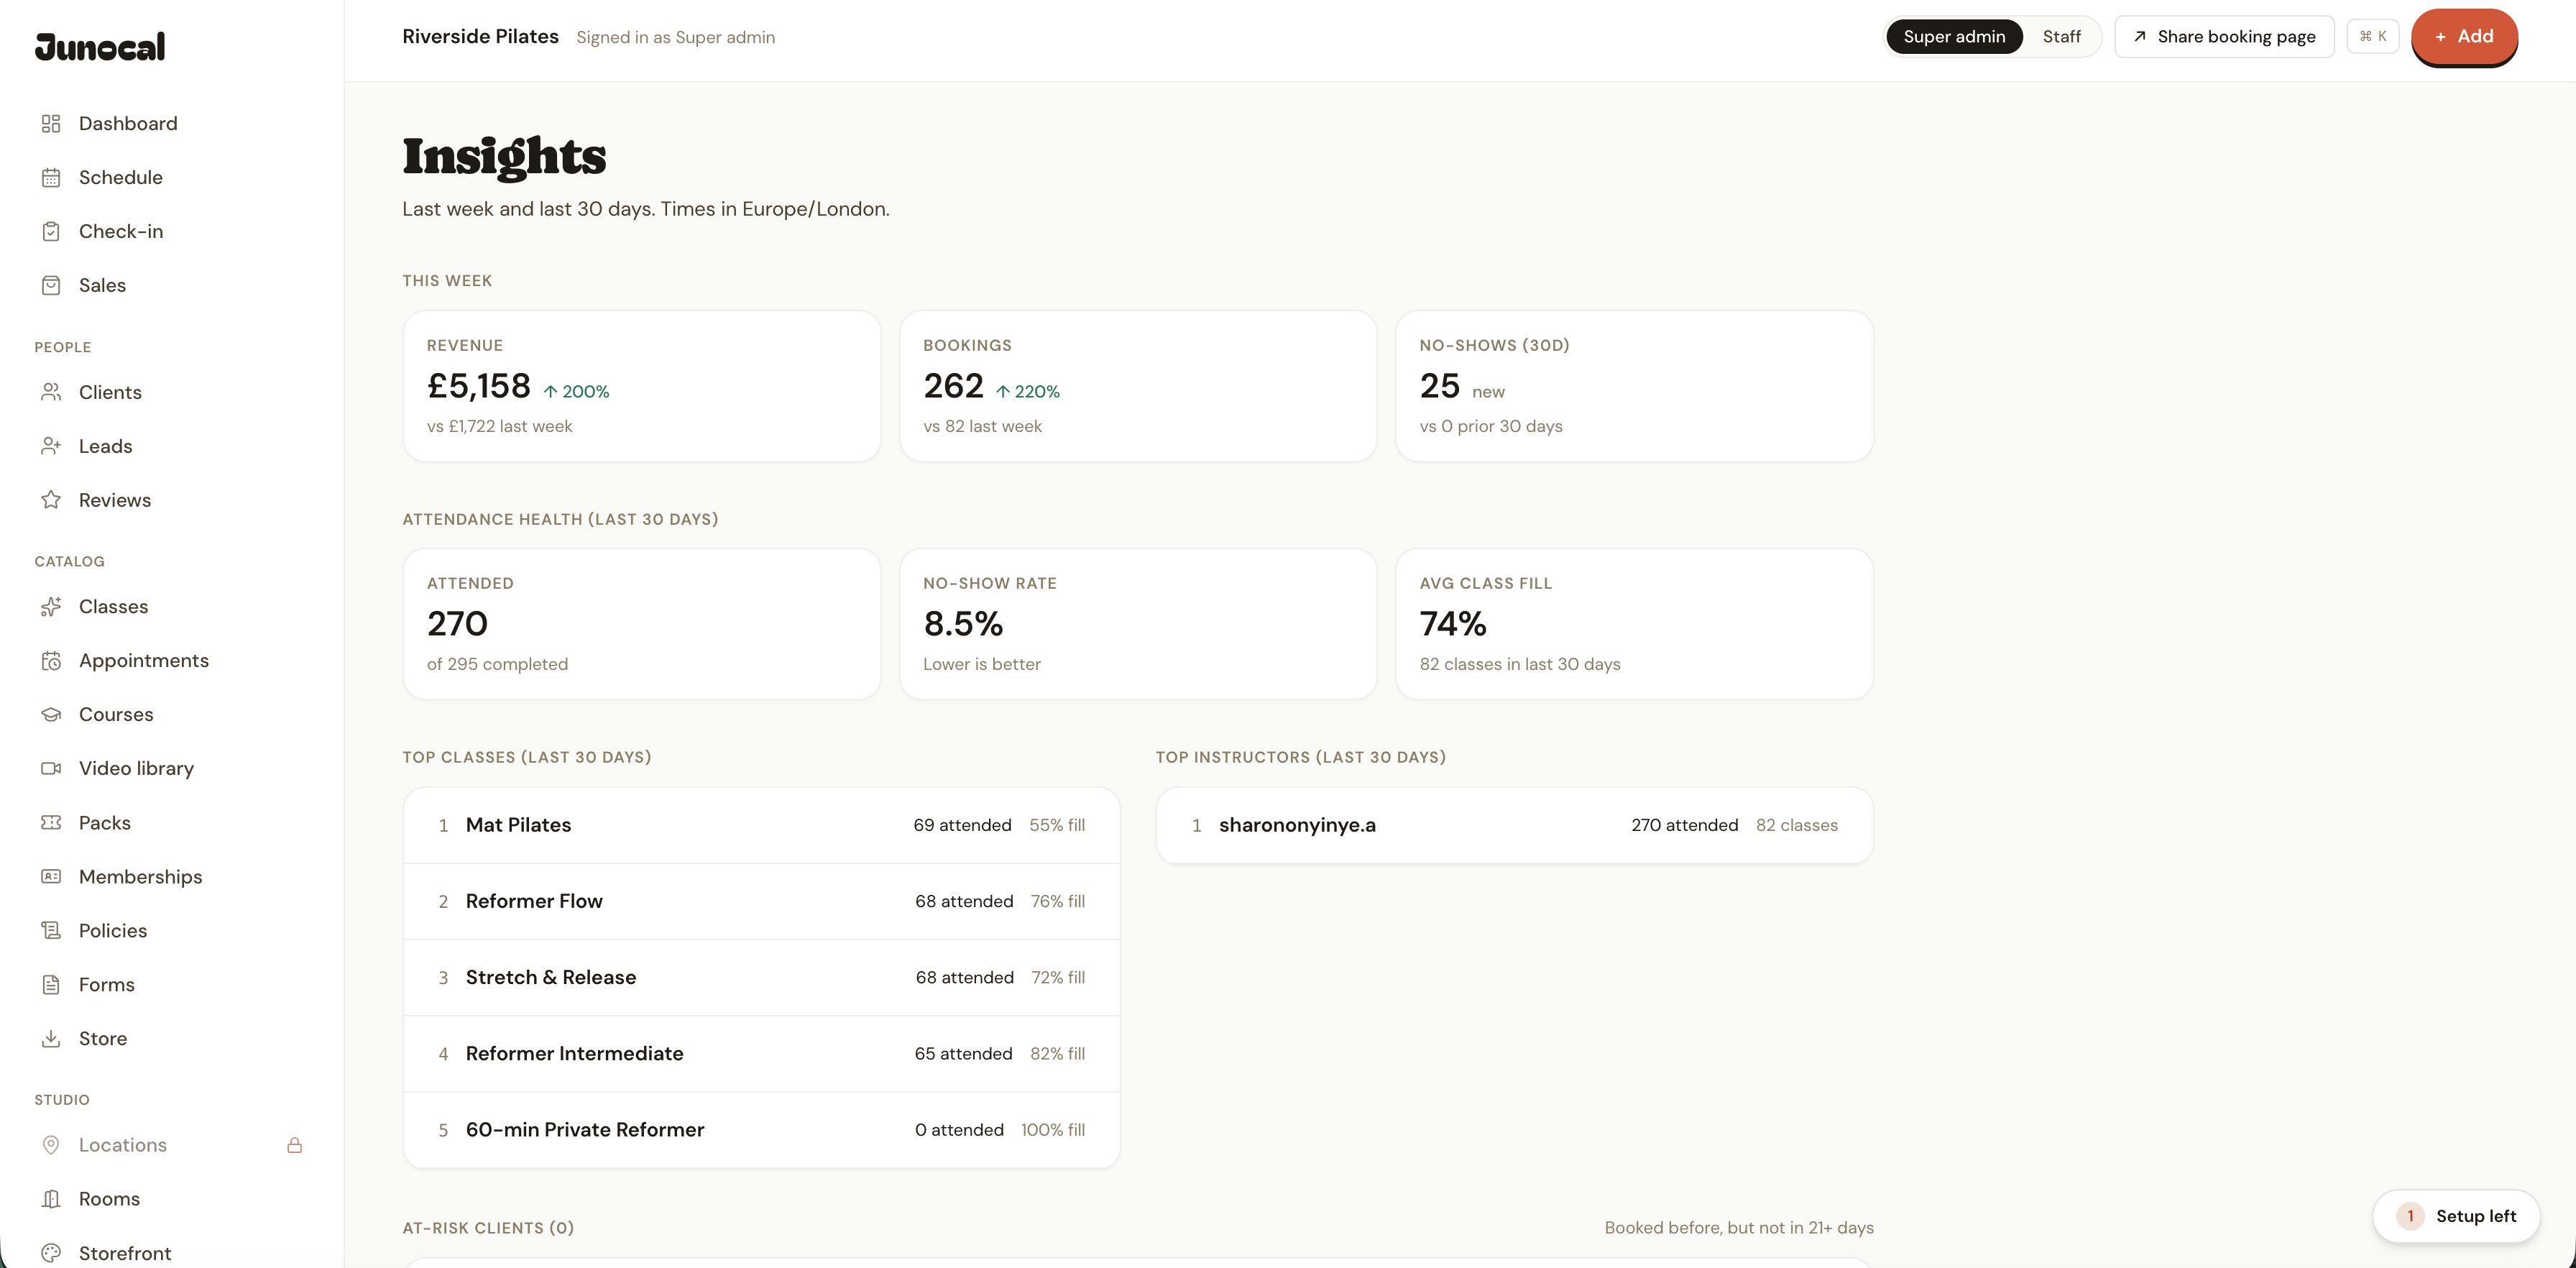
Task: Switch to Staff role view
Action: pyautogui.click(x=2061, y=37)
